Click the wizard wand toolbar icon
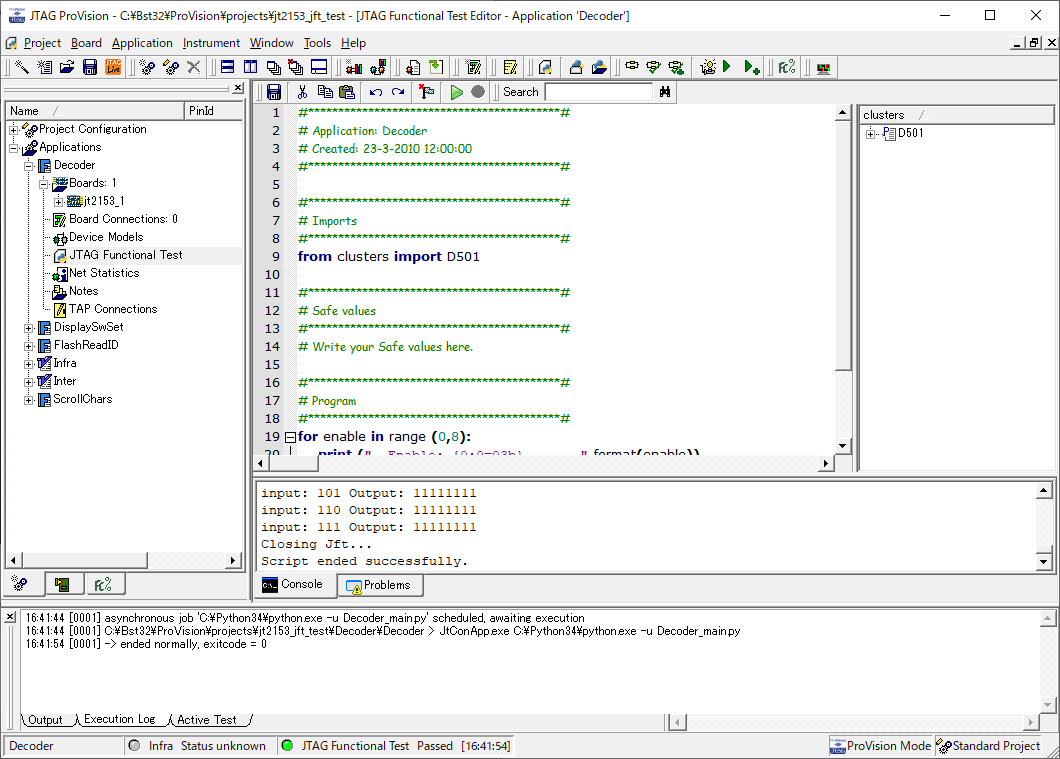1060x759 pixels. (21, 67)
